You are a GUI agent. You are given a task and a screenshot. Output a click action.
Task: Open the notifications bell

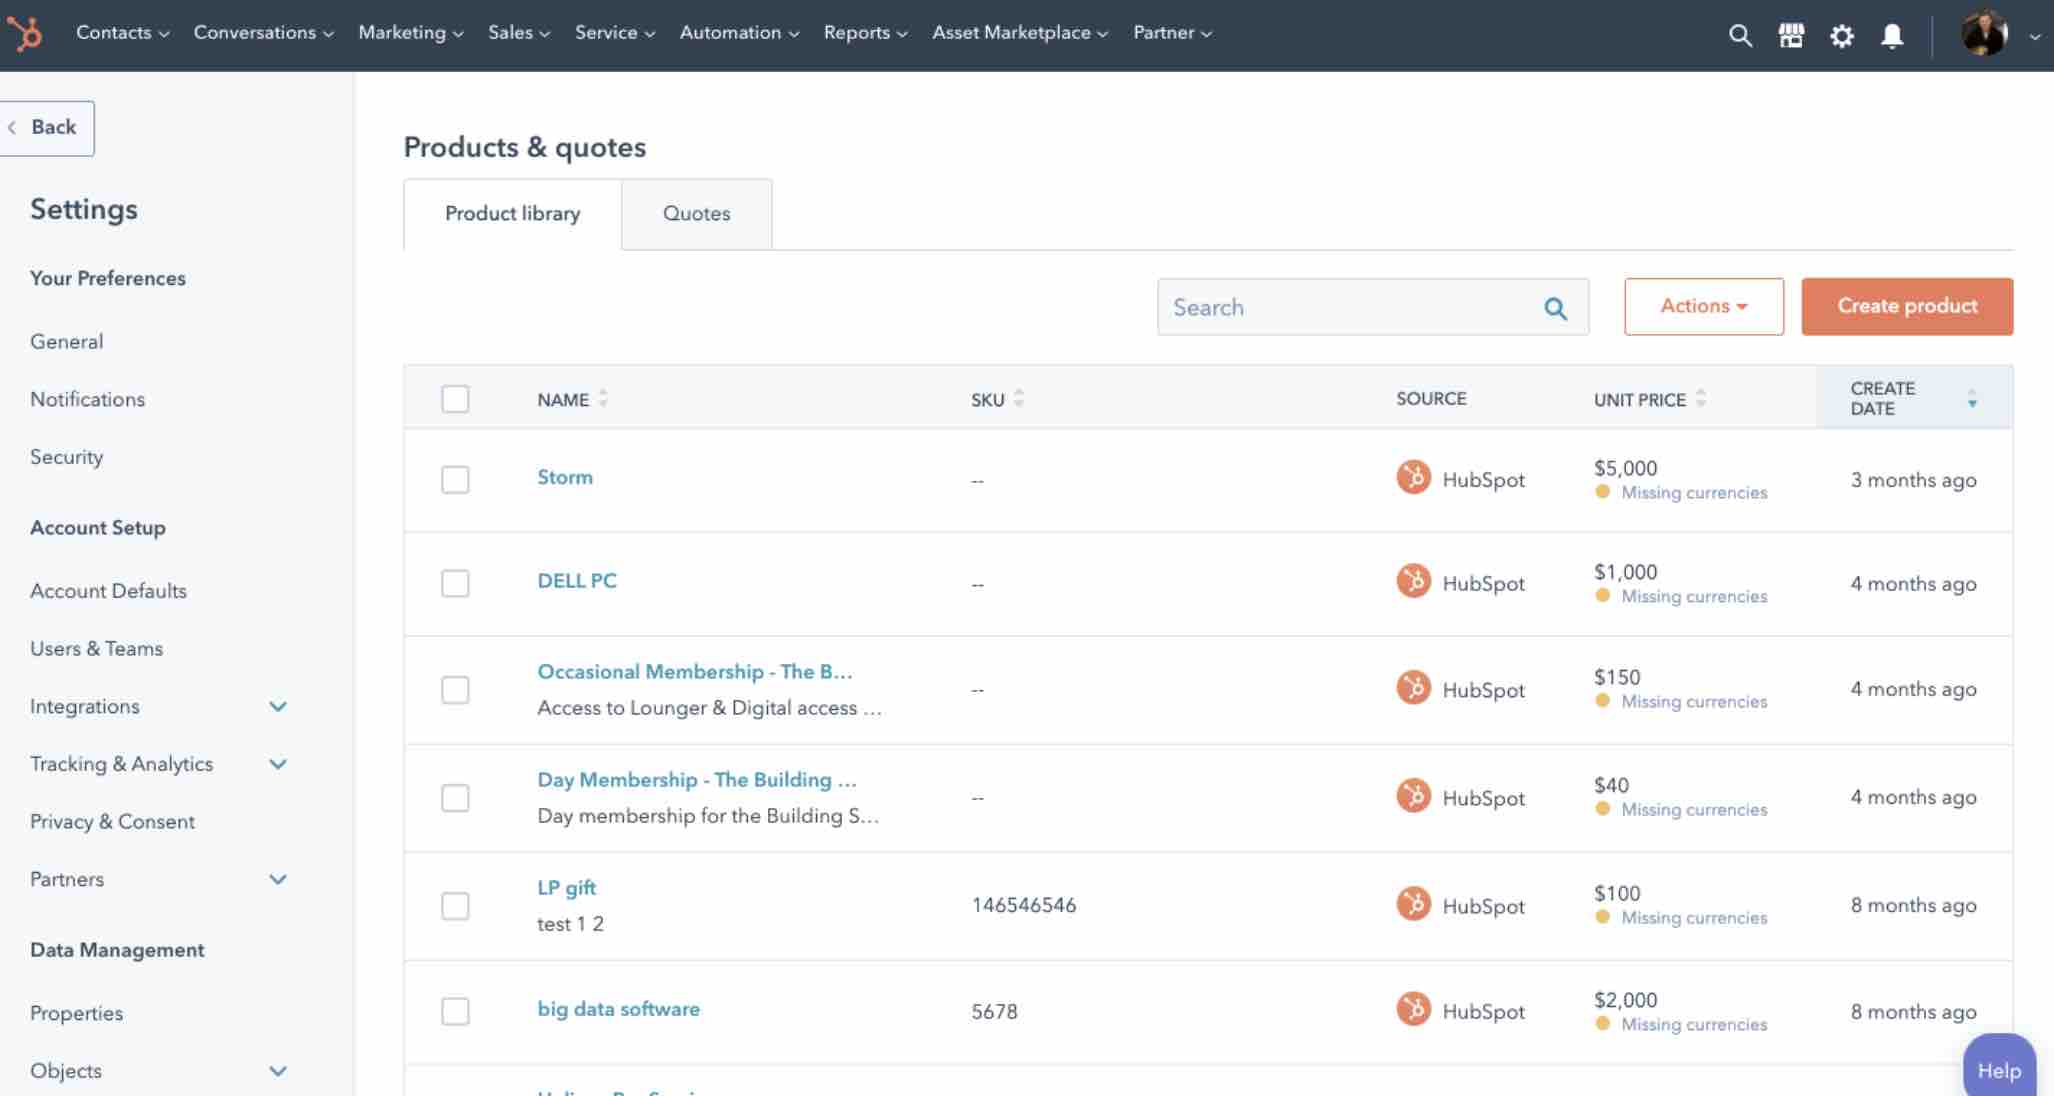coord(1893,35)
